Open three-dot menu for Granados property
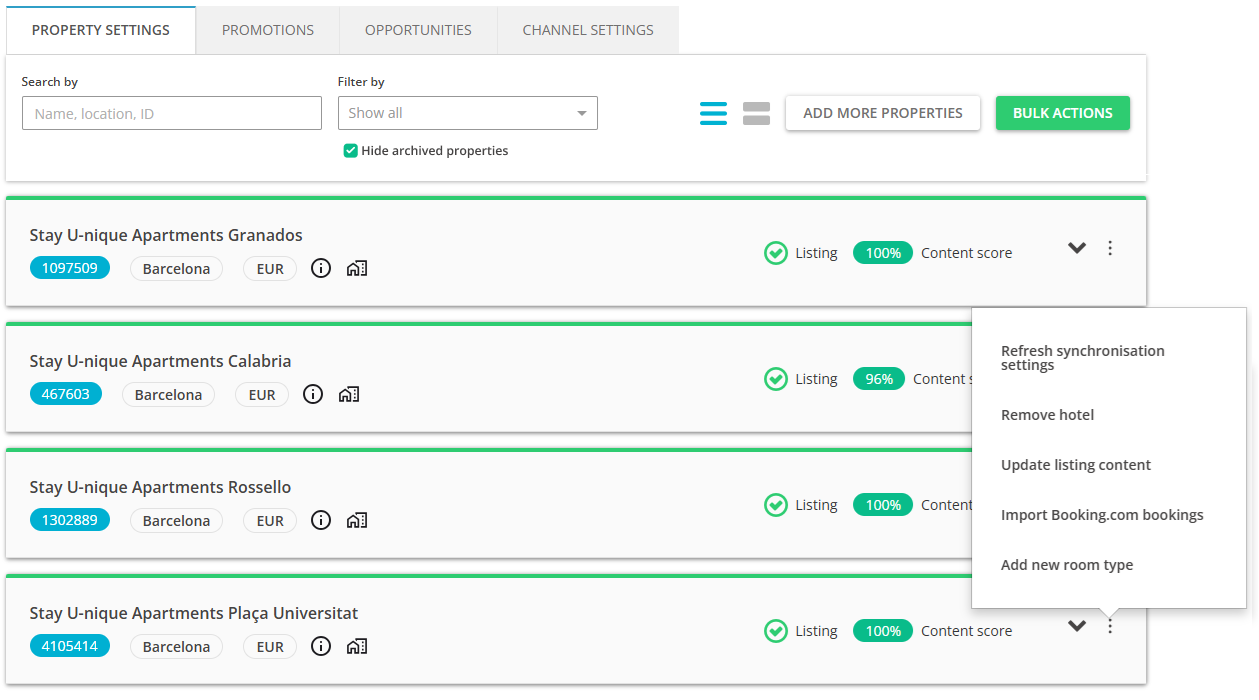Viewport: 1259px width, 700px height. tap(1110, 248)
